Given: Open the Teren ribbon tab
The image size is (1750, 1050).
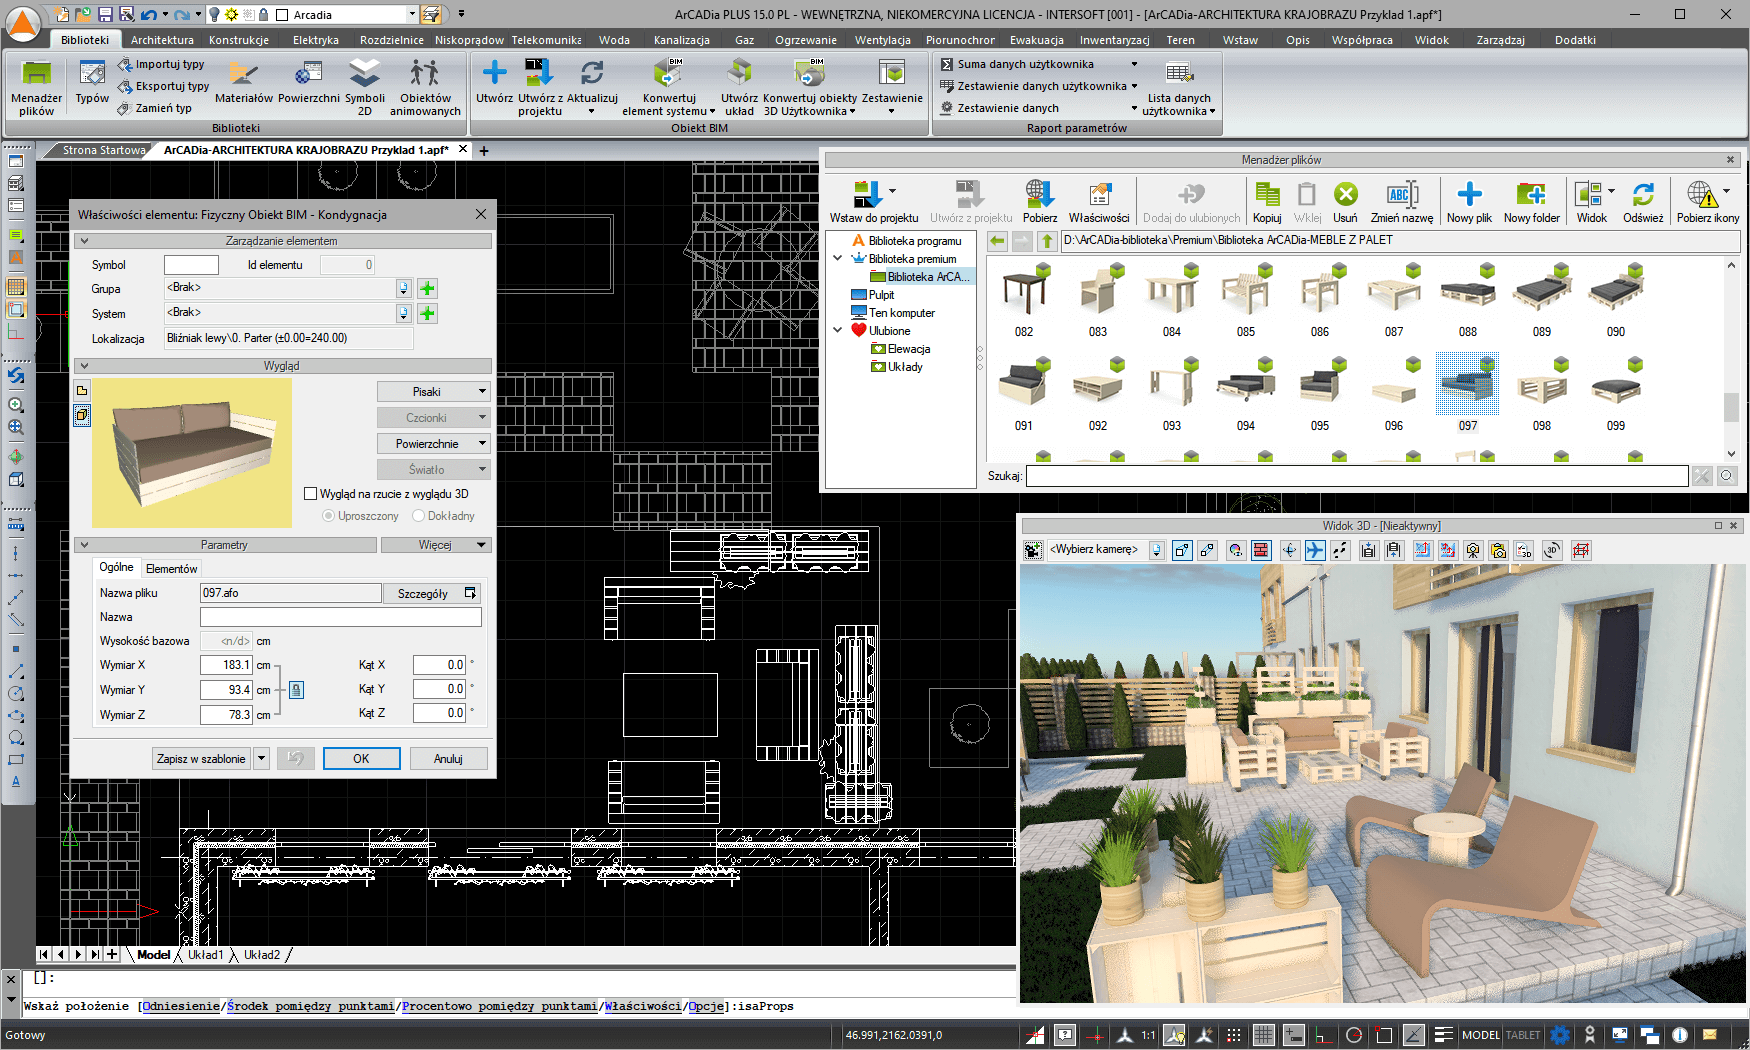Looking at the screenshot, I should pyautogui.click(x=1180, y=40).
